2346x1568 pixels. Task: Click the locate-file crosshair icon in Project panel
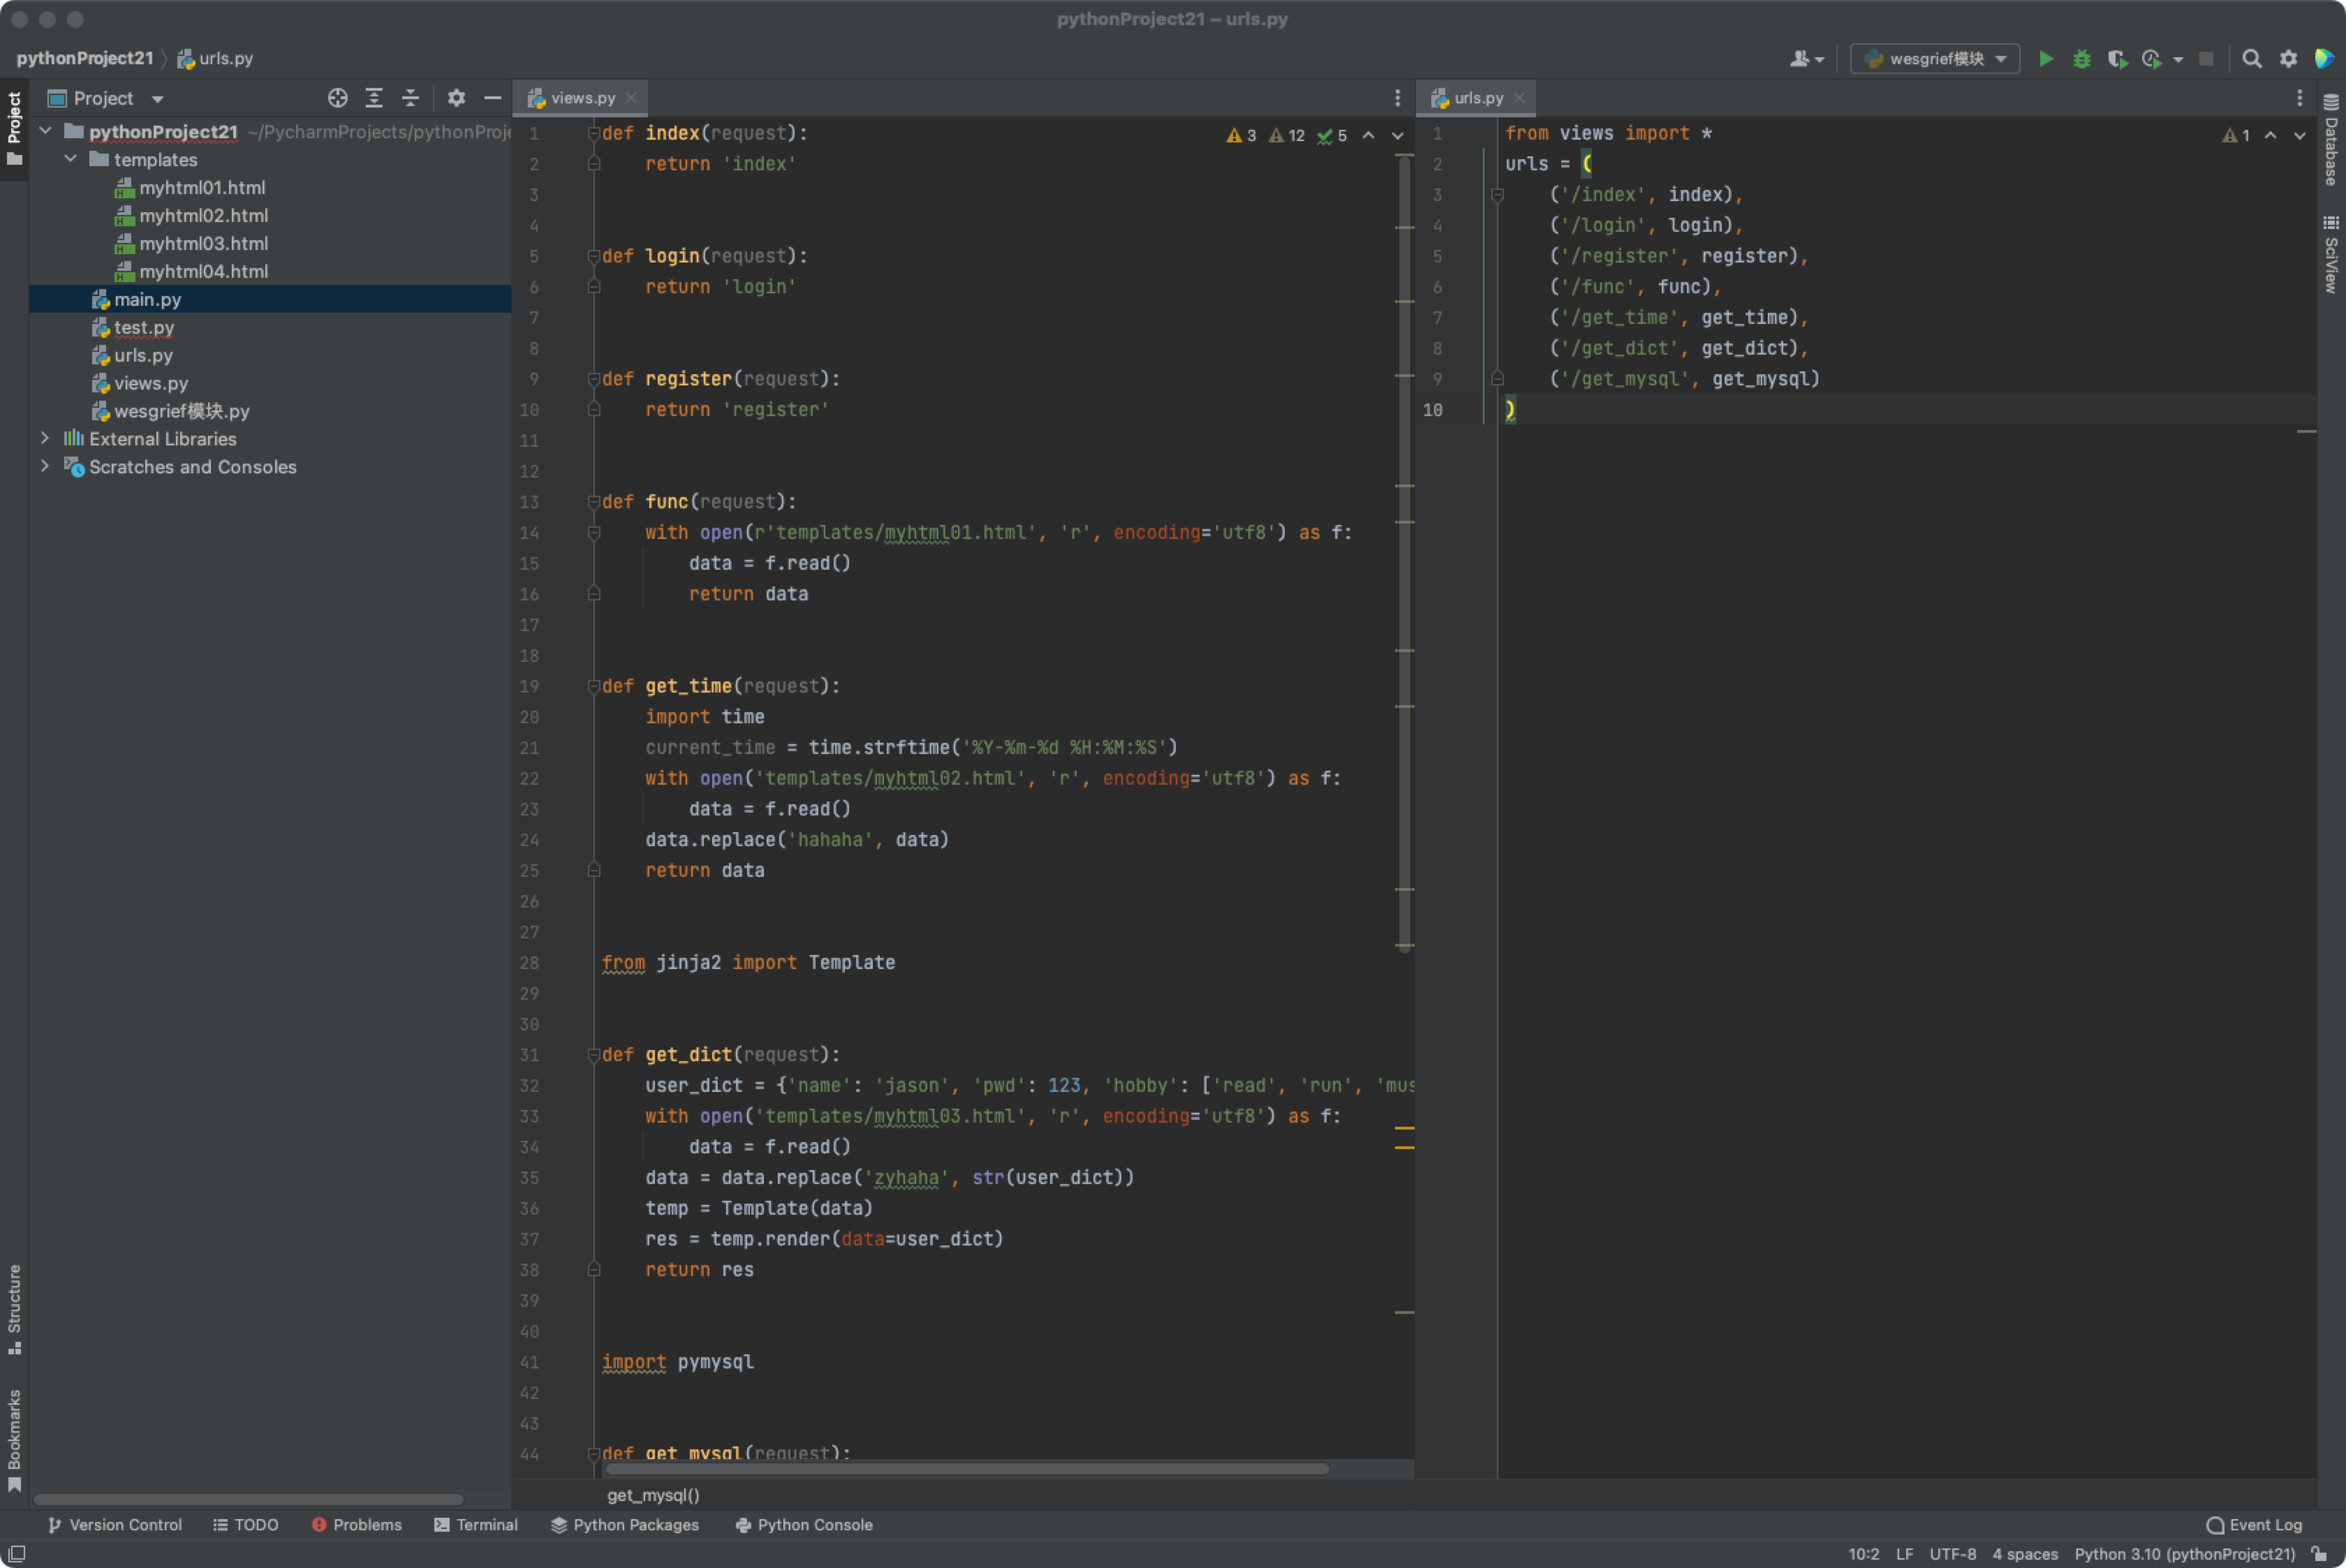point(338,98)
